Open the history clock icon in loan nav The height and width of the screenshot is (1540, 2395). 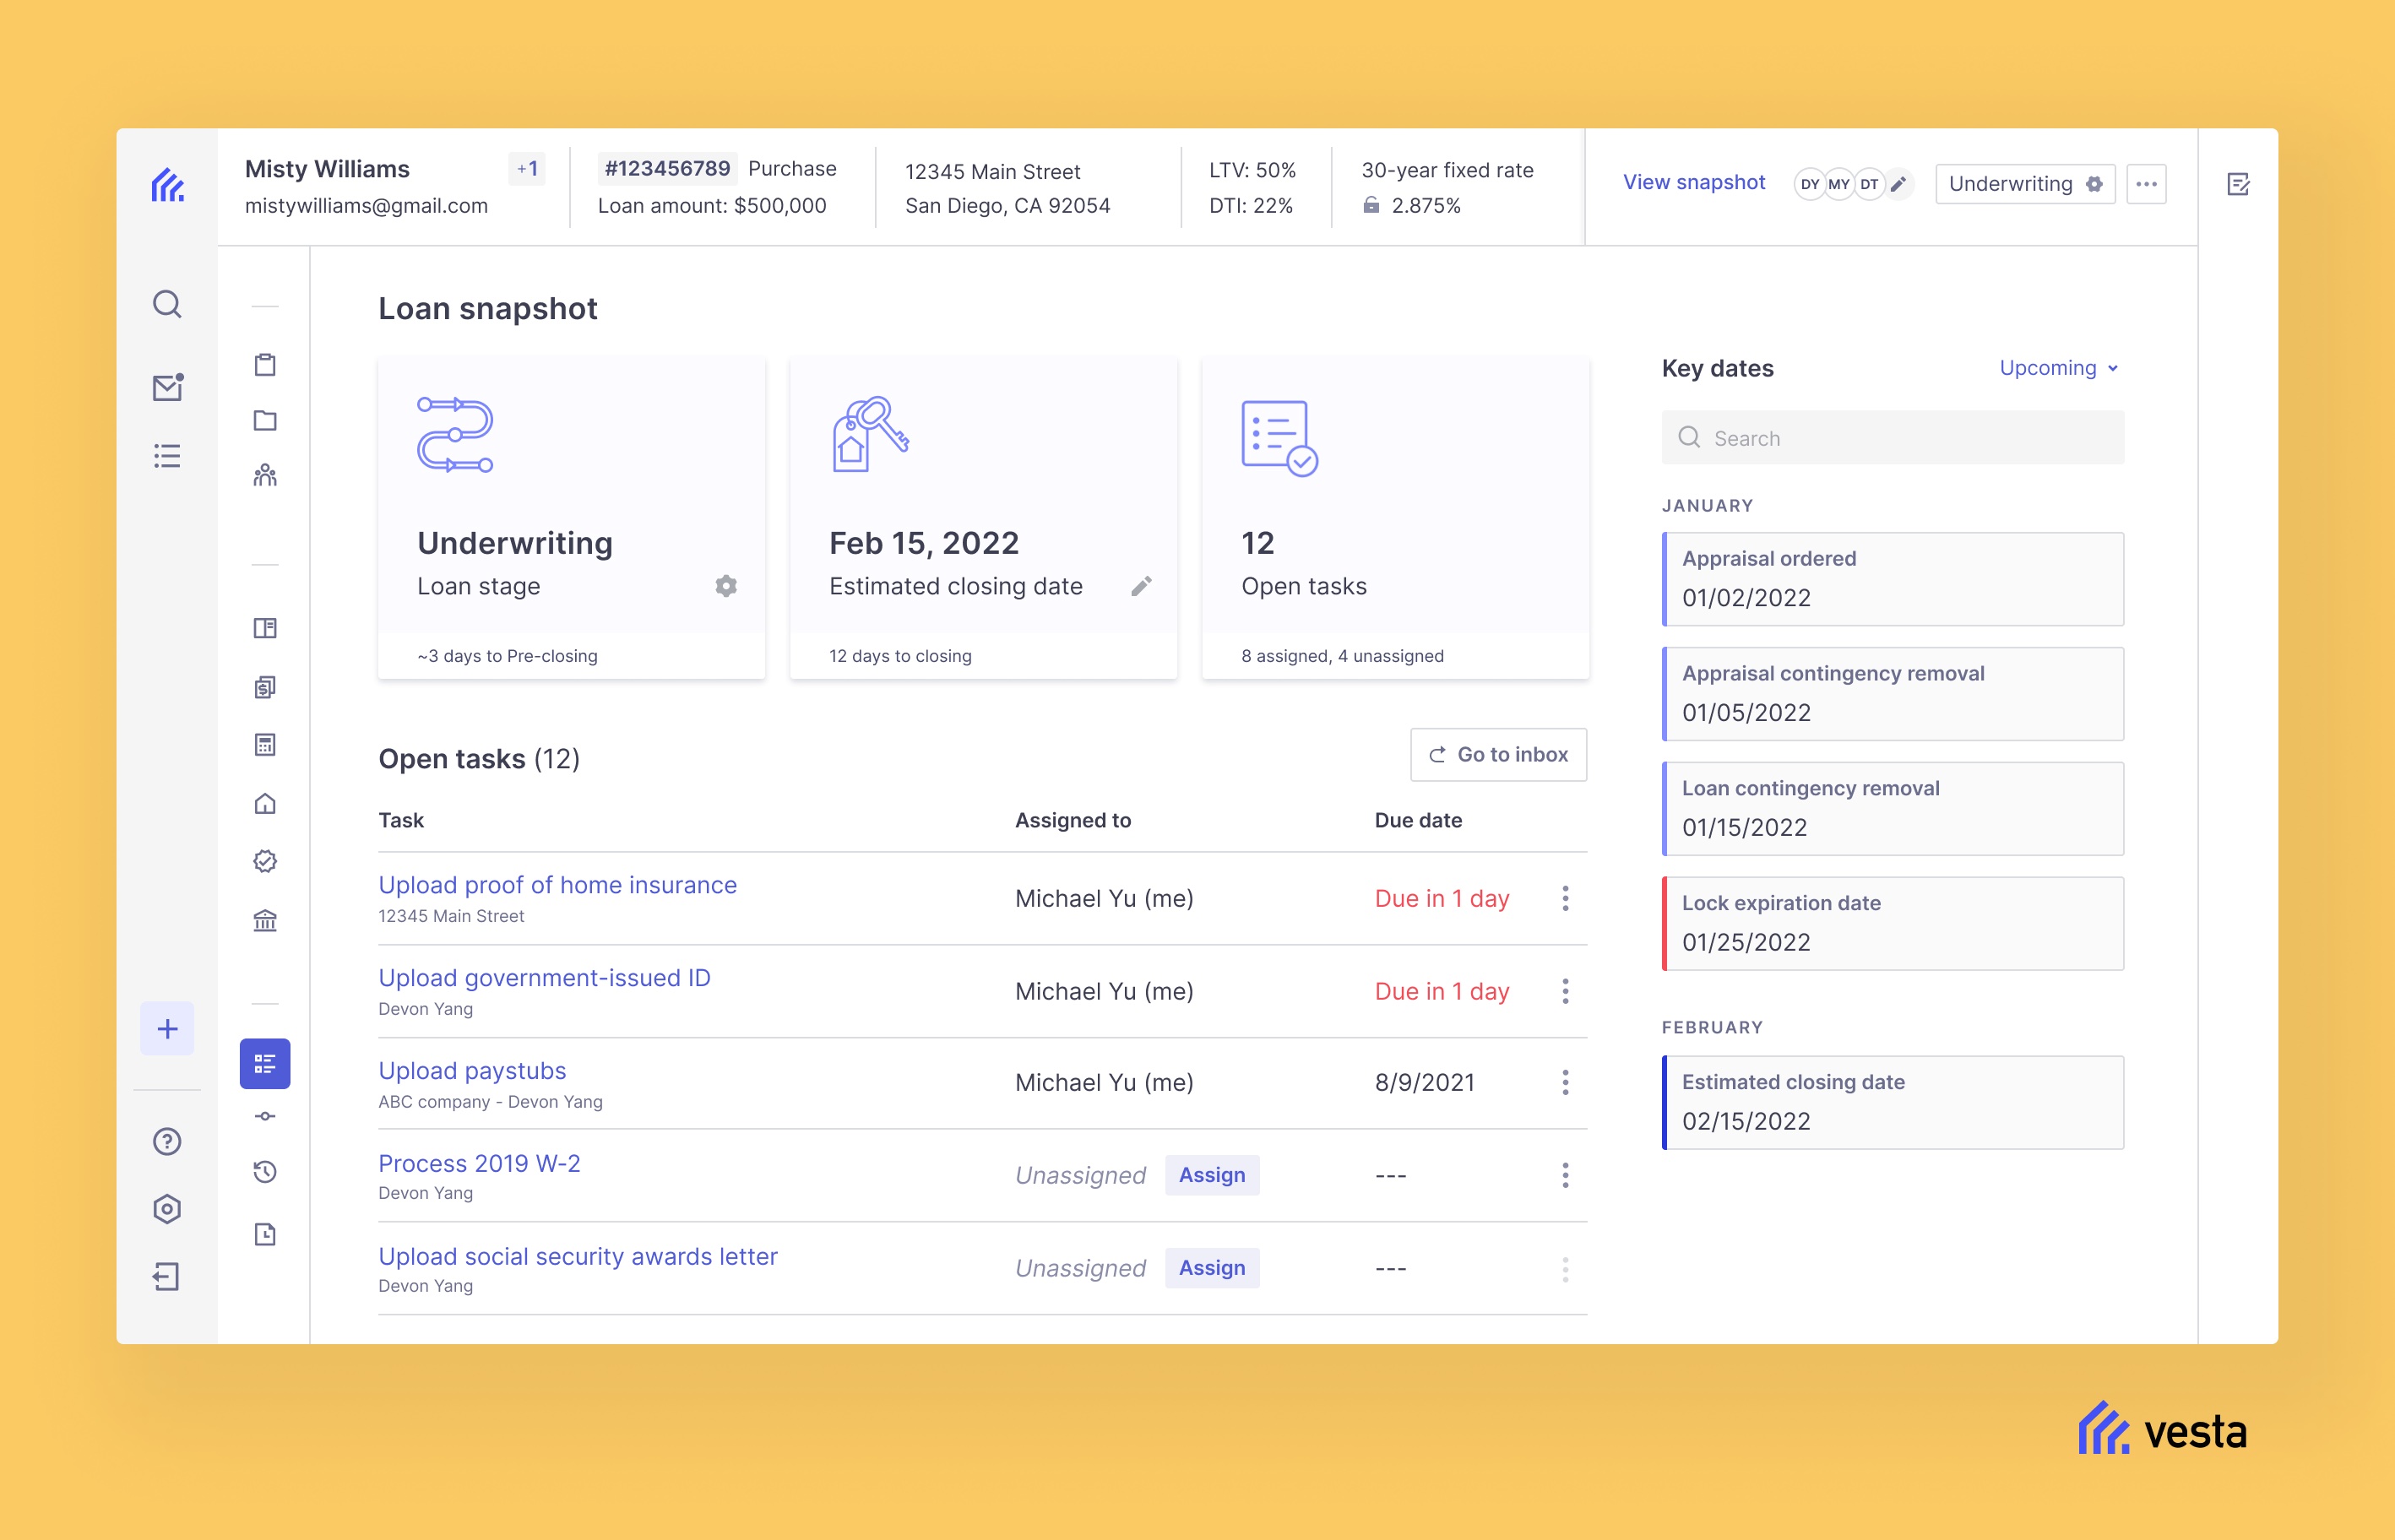coord(265,1172)
